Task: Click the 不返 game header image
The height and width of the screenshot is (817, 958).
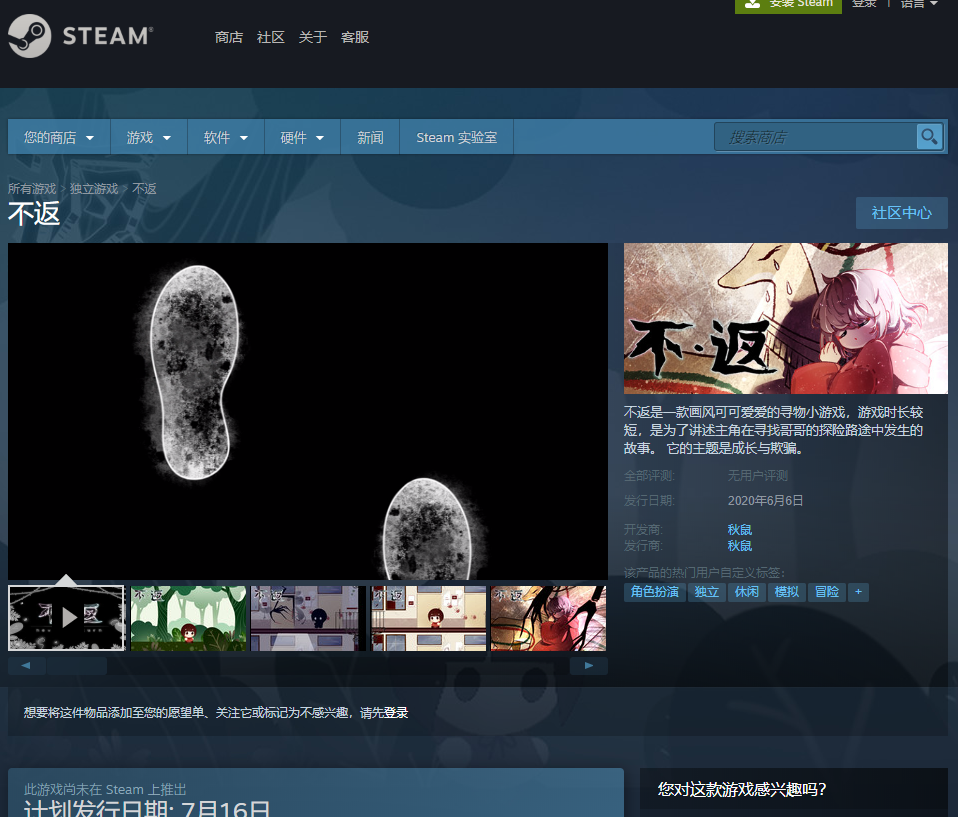Action: (786, 318)
